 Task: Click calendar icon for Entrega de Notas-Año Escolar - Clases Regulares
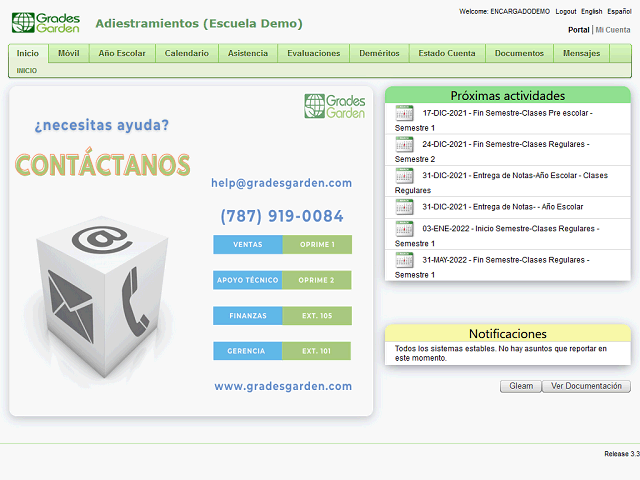click(x=404, y=176)
